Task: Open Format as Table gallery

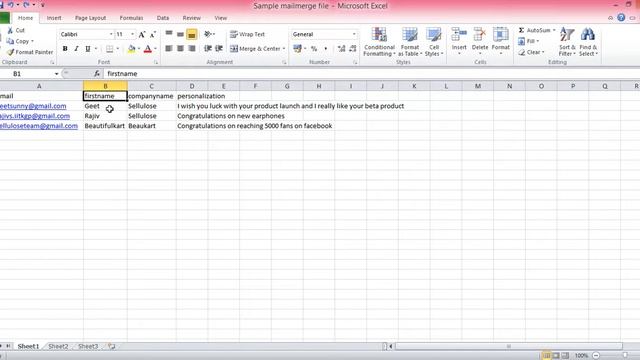Action: 410,42
